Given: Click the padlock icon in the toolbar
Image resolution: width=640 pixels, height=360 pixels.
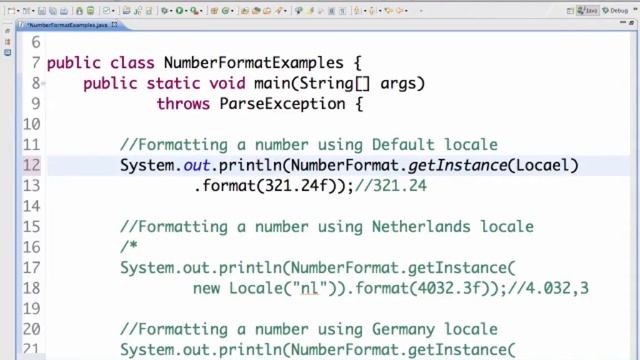Looking at the screenshot, I should click(x=80, y=11).
